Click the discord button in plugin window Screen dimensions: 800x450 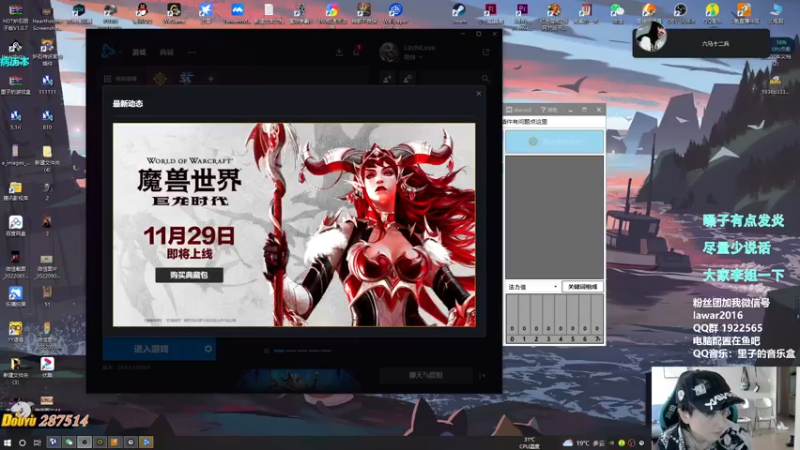tap(518, 110)
